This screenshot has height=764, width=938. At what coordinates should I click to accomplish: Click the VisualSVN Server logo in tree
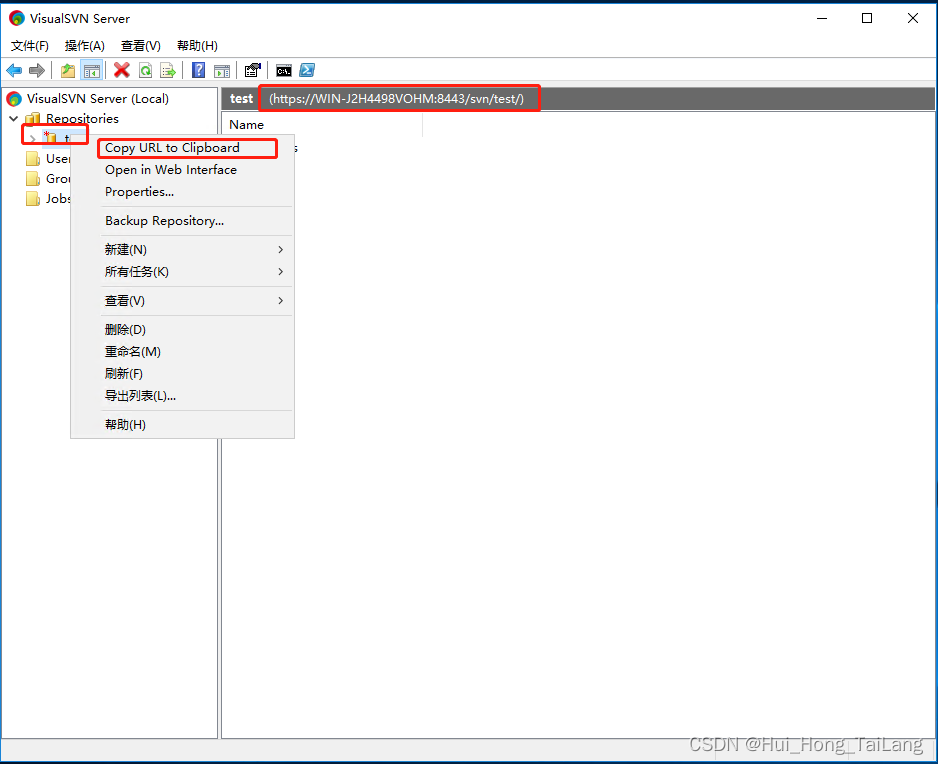14,99
